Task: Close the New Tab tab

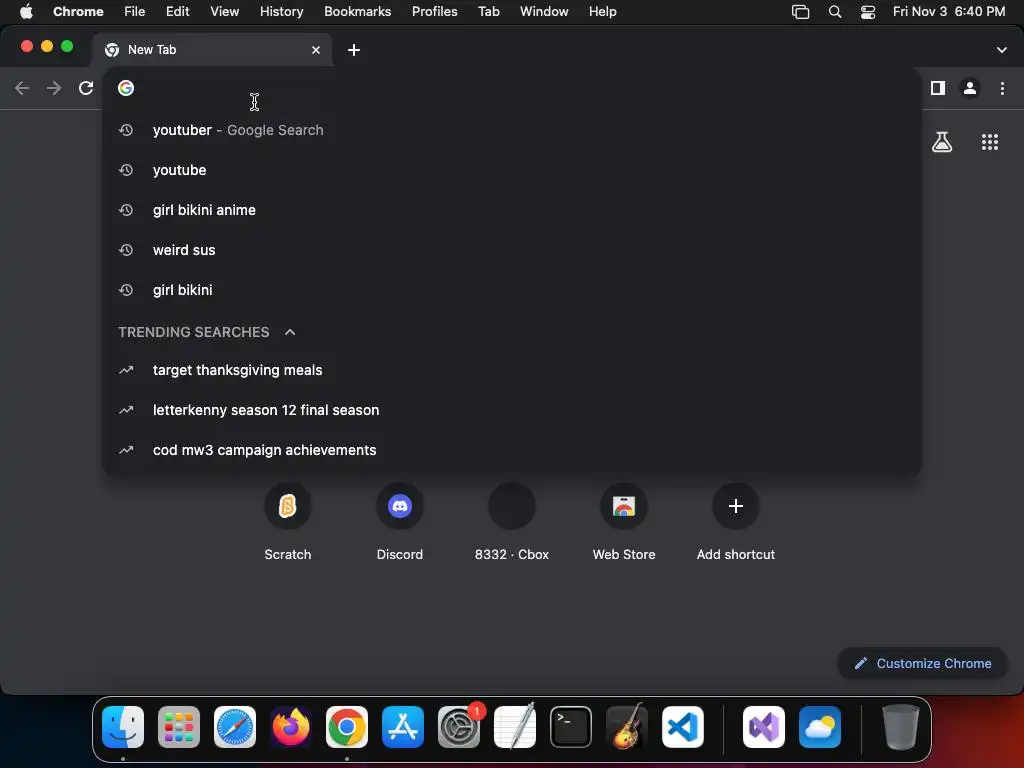Action: pyautogui.click(x=316, y=50)
